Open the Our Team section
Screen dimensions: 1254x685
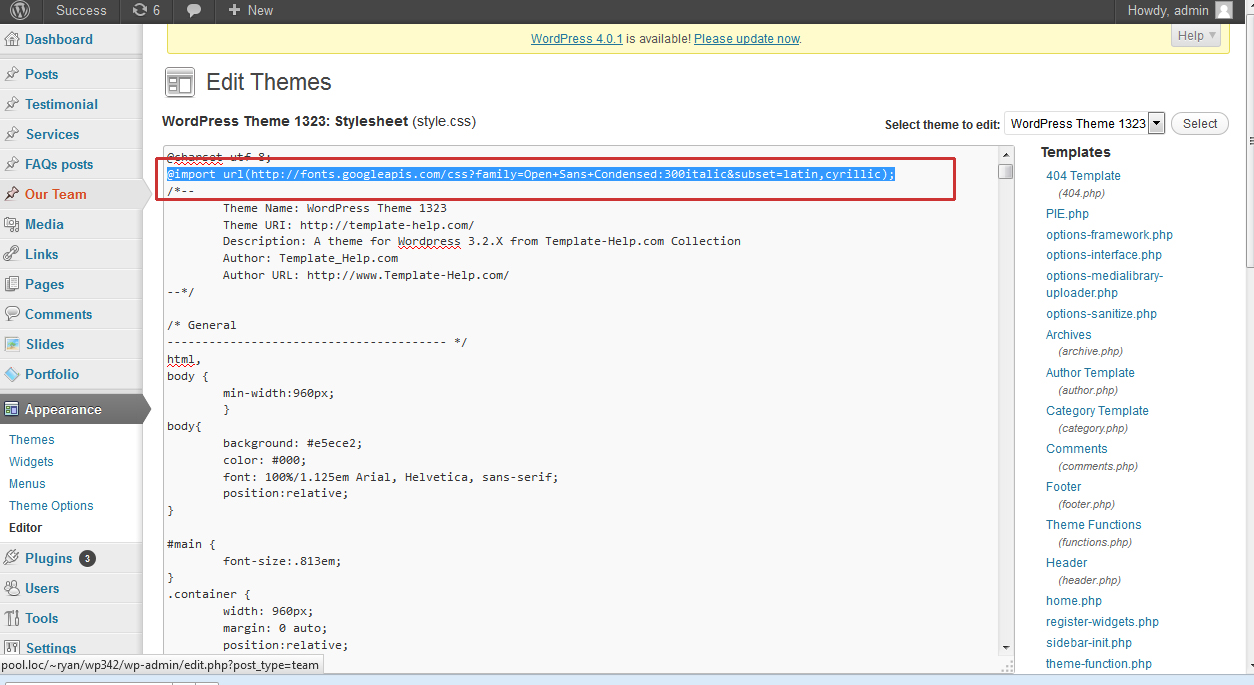point(56,194)
